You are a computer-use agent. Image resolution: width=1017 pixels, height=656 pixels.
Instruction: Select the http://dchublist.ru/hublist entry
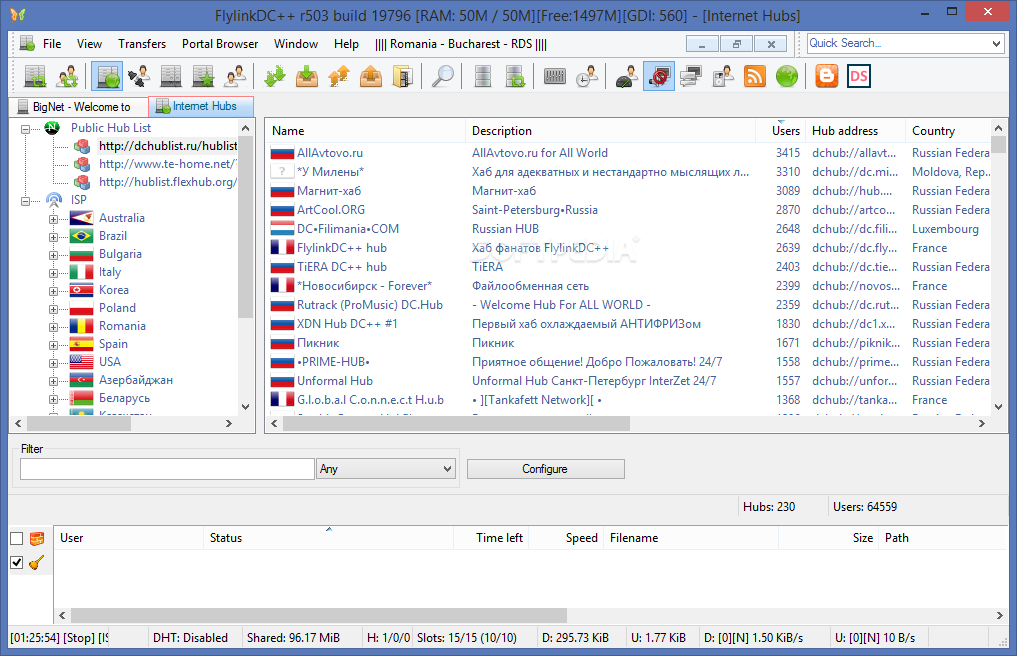point(168,146)
